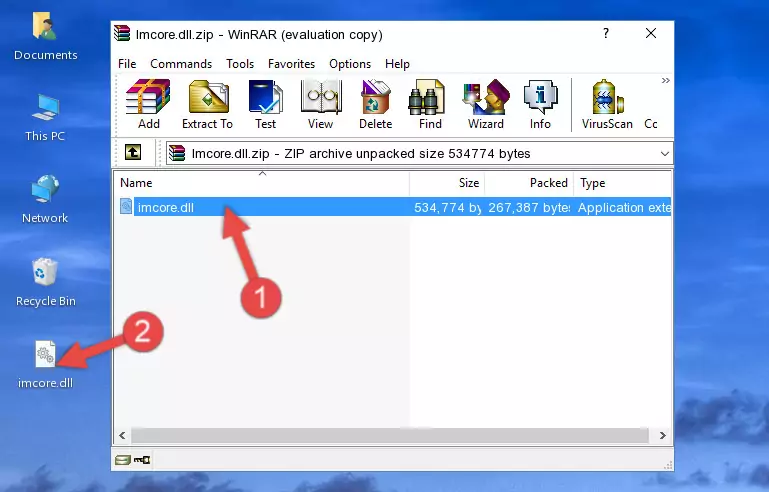Select the Documents desktop icon
Image resolution: width=769 pixels, height=492 pixels.
click(x=46, y=36)
